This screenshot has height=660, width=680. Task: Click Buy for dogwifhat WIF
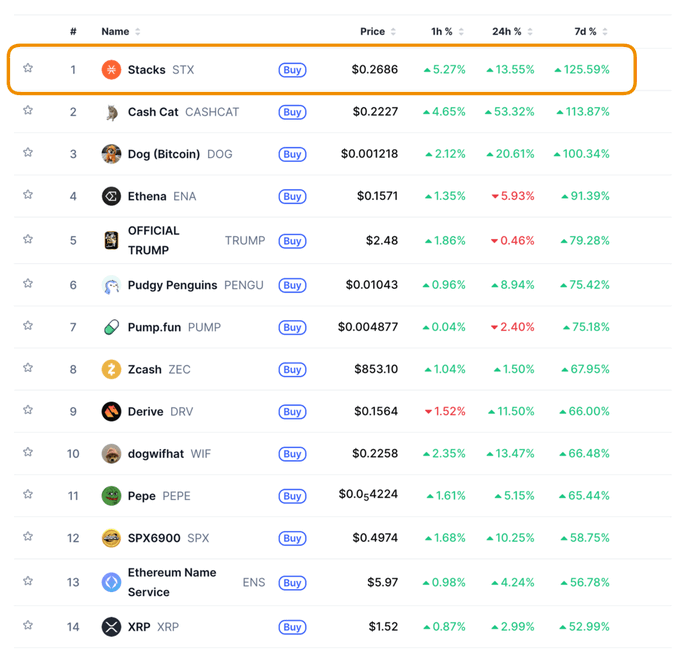(292, 454)
